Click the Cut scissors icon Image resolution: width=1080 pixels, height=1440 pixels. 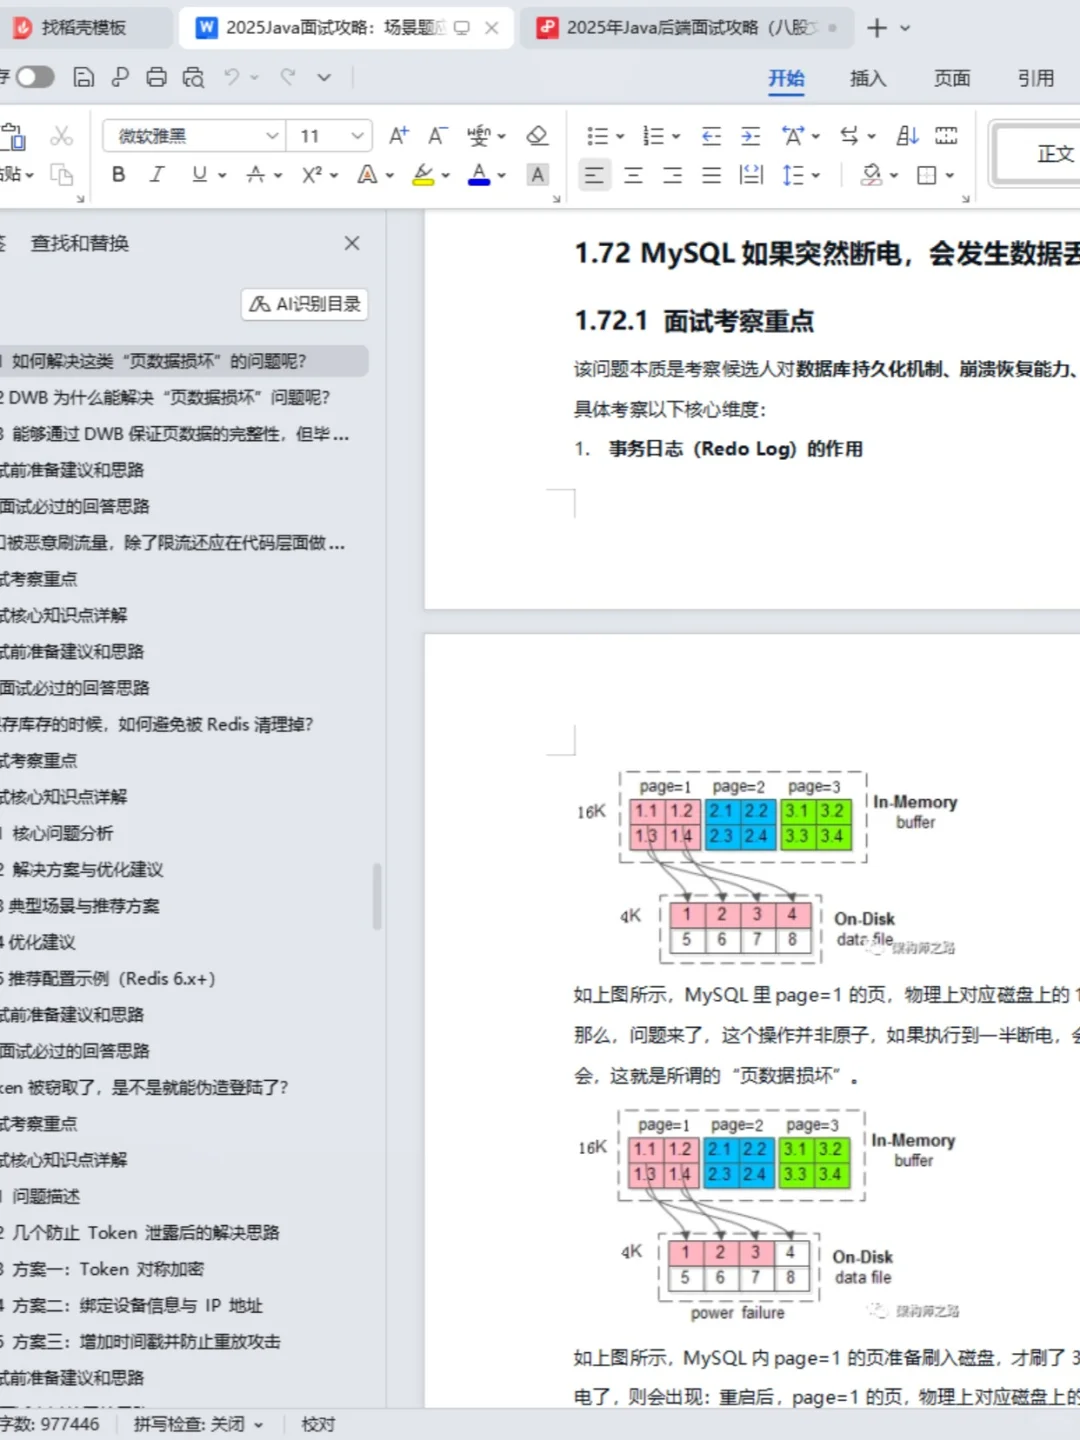pos(62,136)
